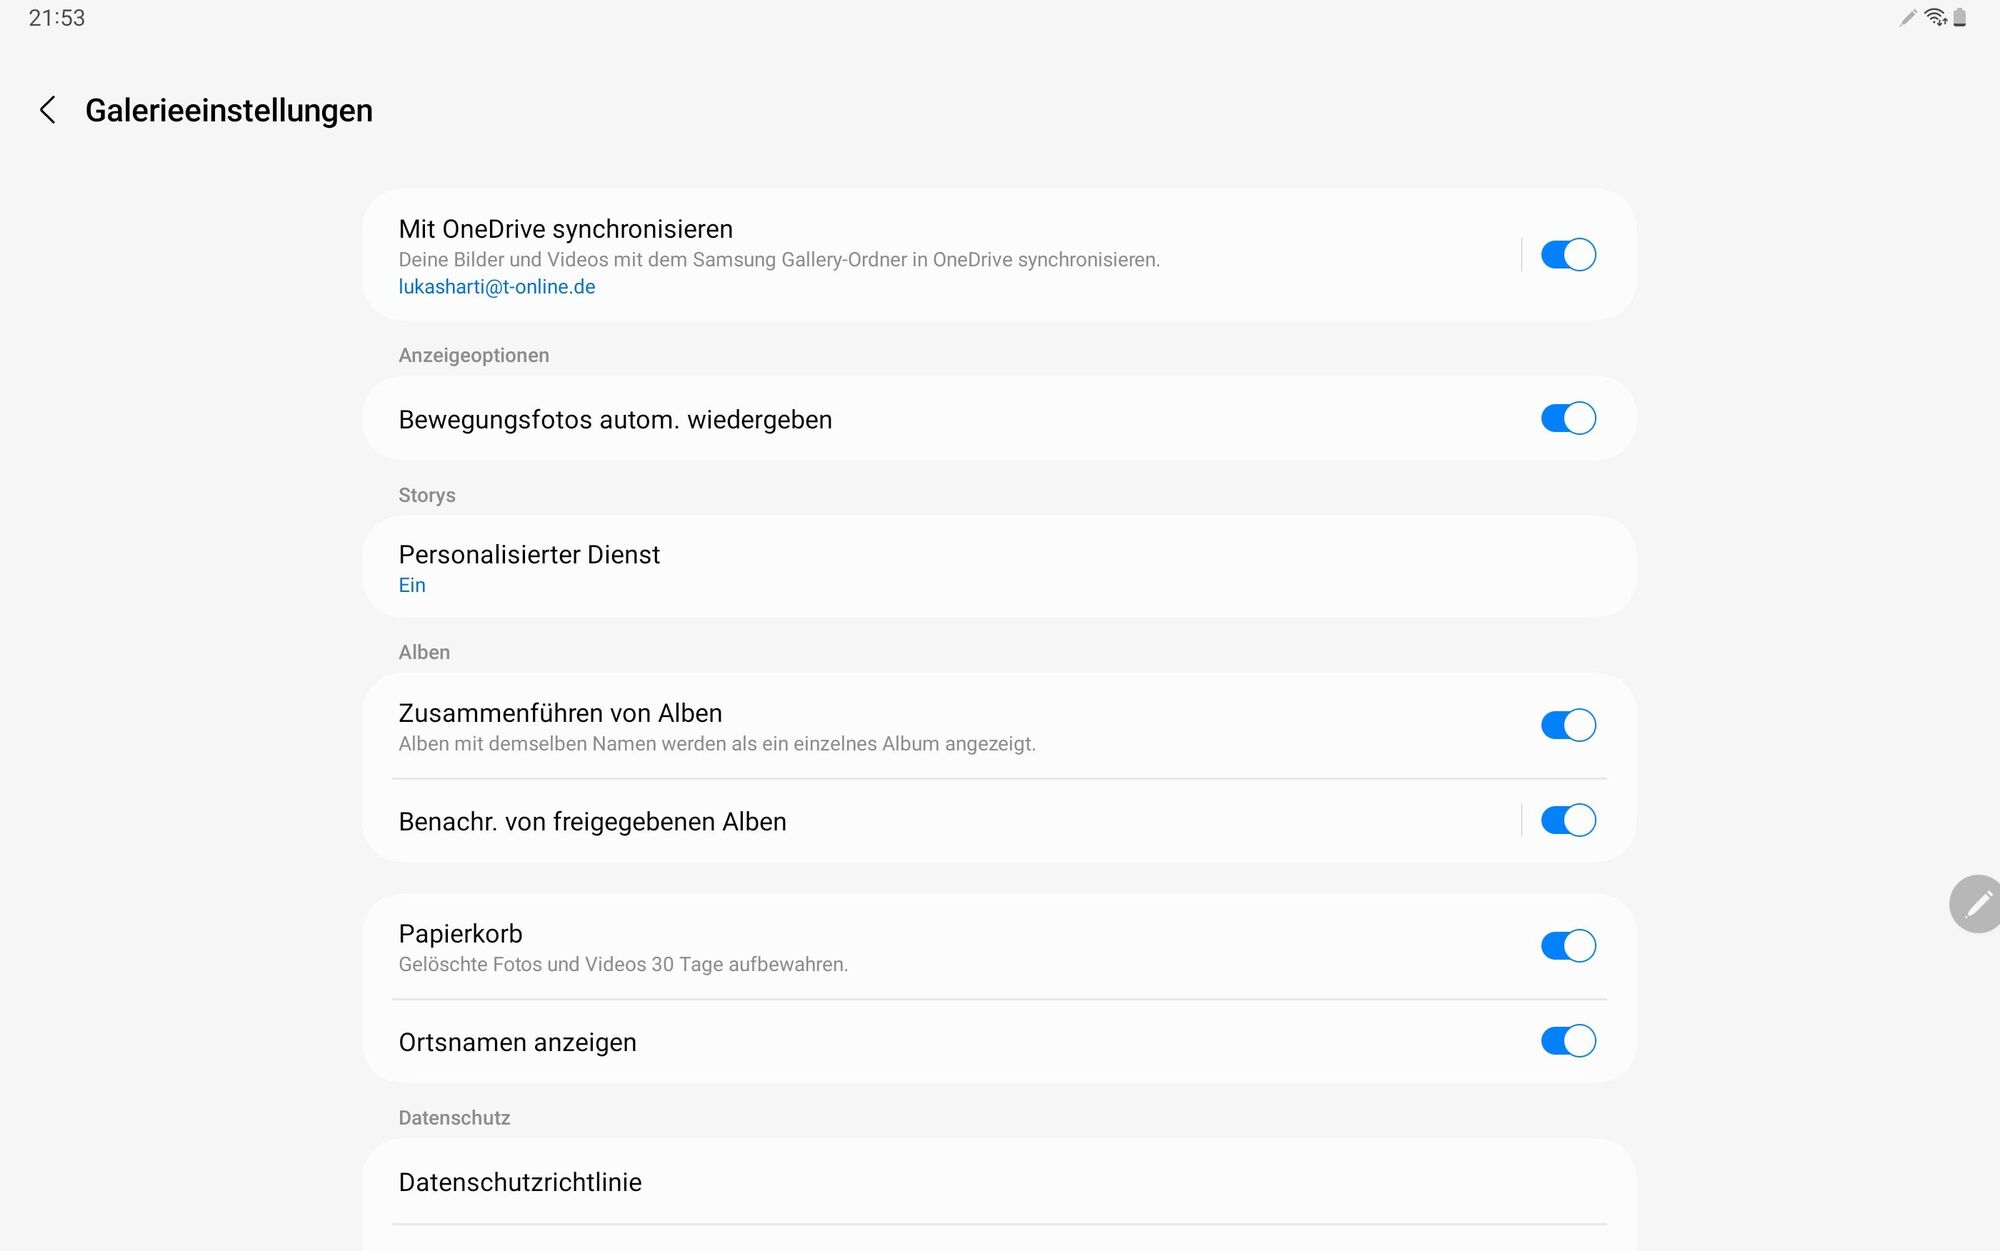Open Datenschutzrichtlinie entry
2000x1251 pixels.
(x=520, y=1182)
